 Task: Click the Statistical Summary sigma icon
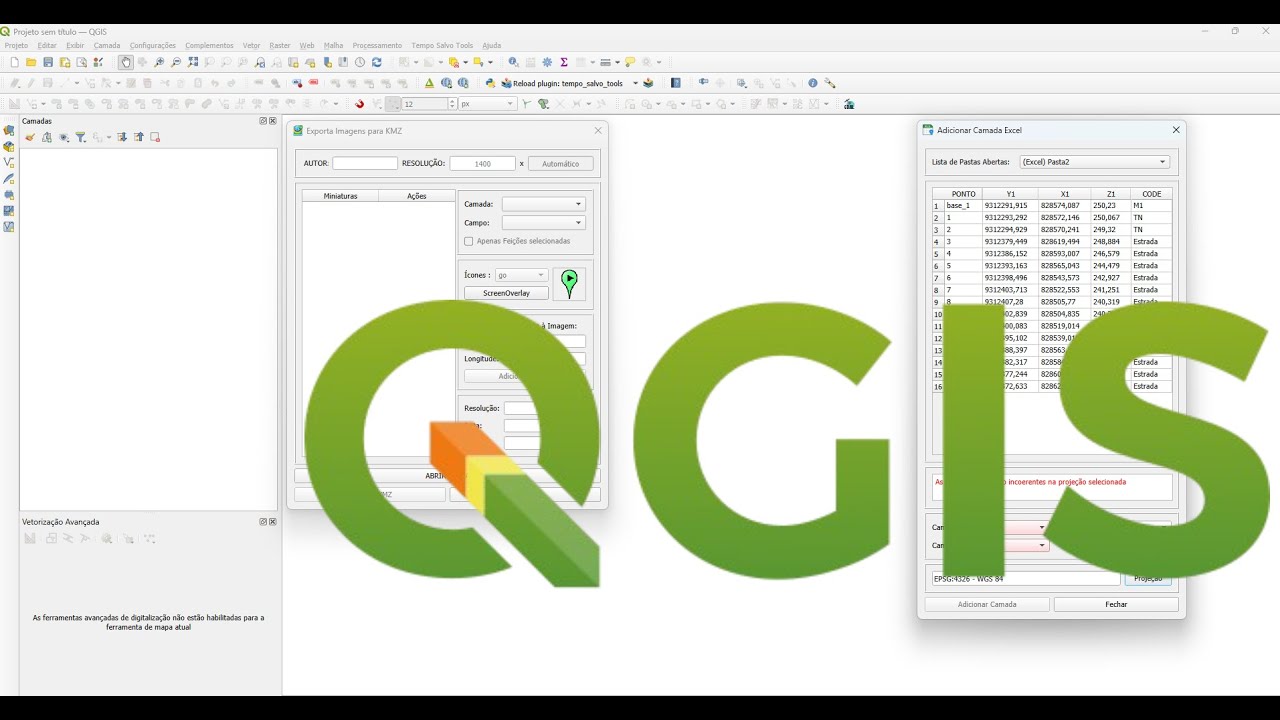[564, 62]
